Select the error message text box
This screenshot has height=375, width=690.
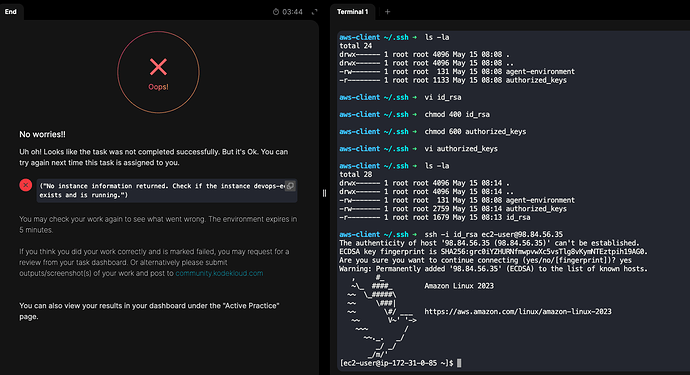click(167, 191)
